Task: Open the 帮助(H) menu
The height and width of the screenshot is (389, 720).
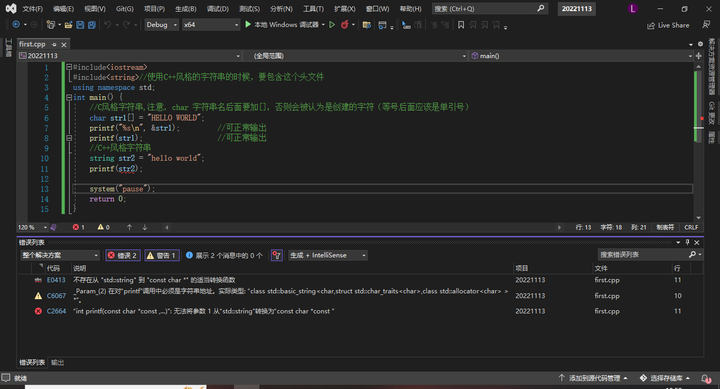Action: point(411,9)
